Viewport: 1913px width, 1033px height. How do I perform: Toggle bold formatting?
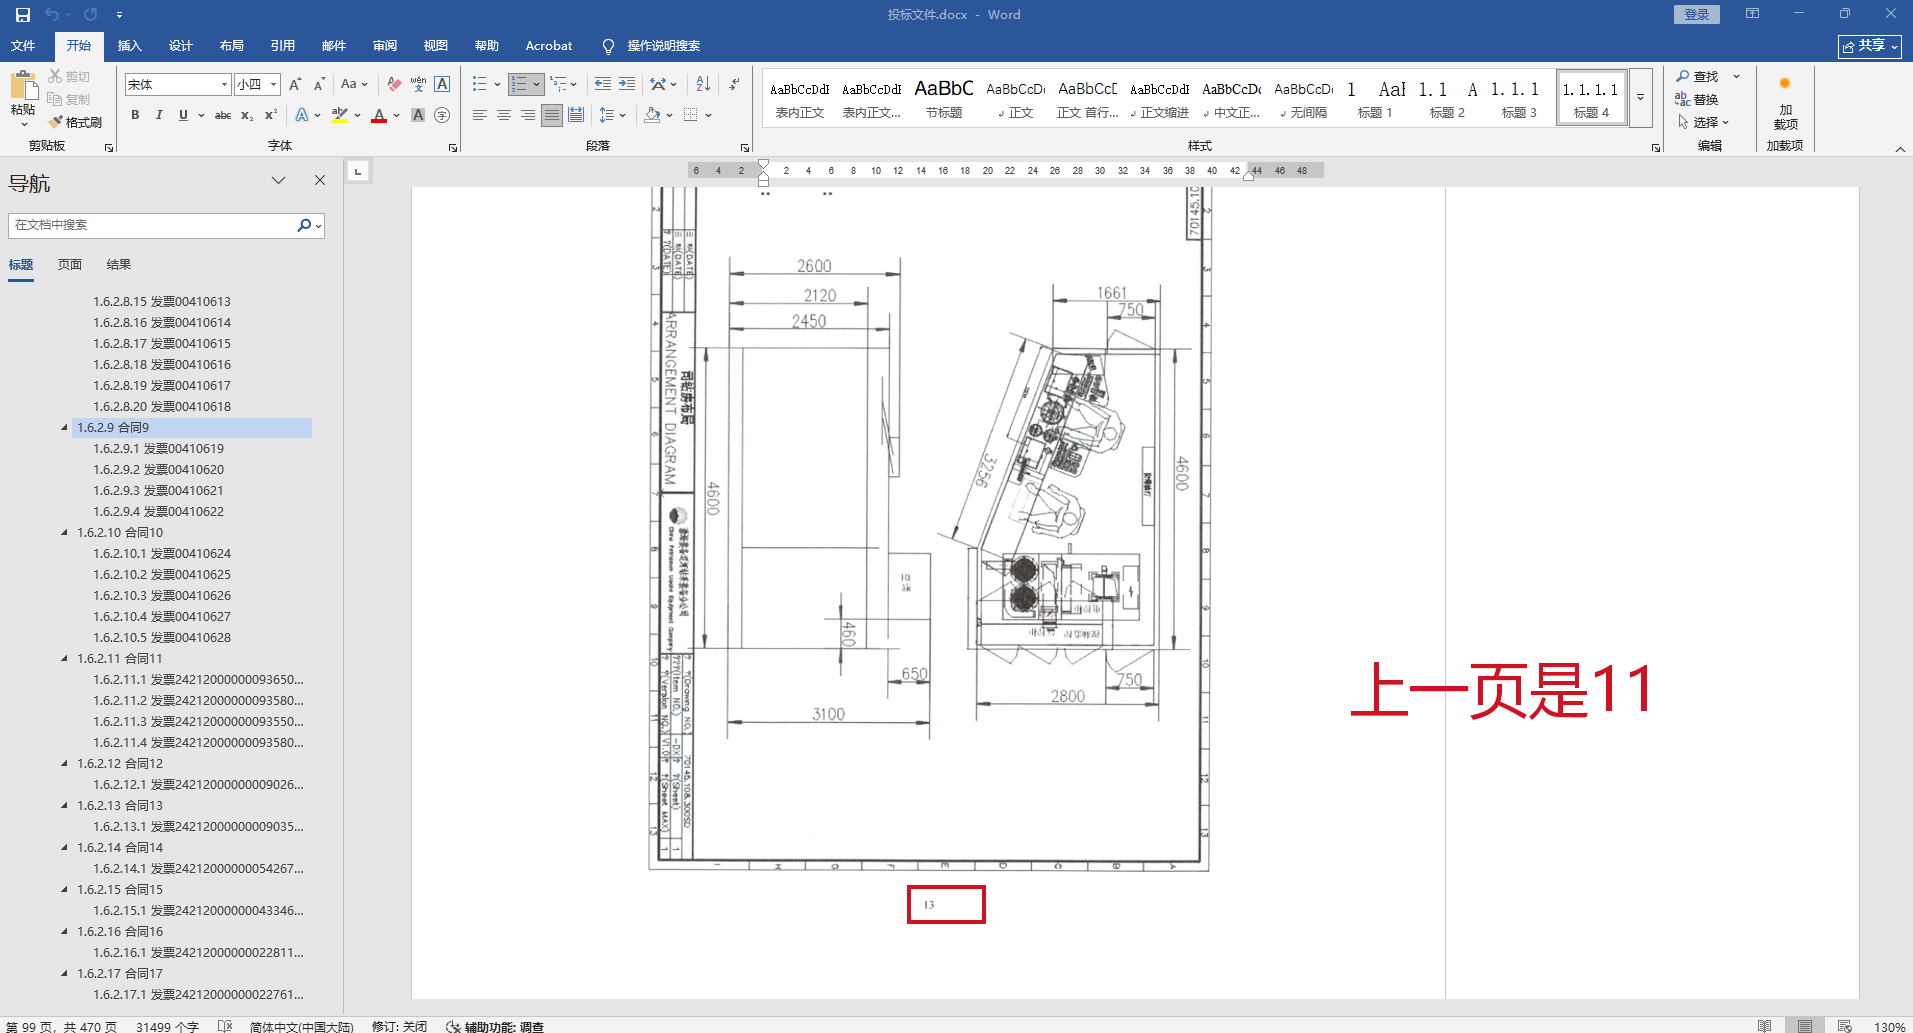pos(135,115)
